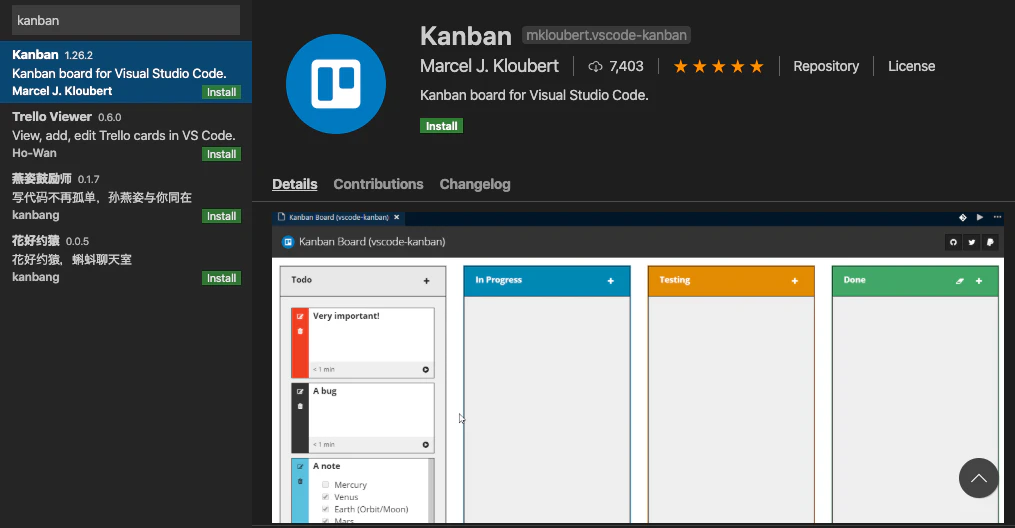Click the five-star rating of Kanban
The image size is (1015, 528).
[x=719, y=66]
